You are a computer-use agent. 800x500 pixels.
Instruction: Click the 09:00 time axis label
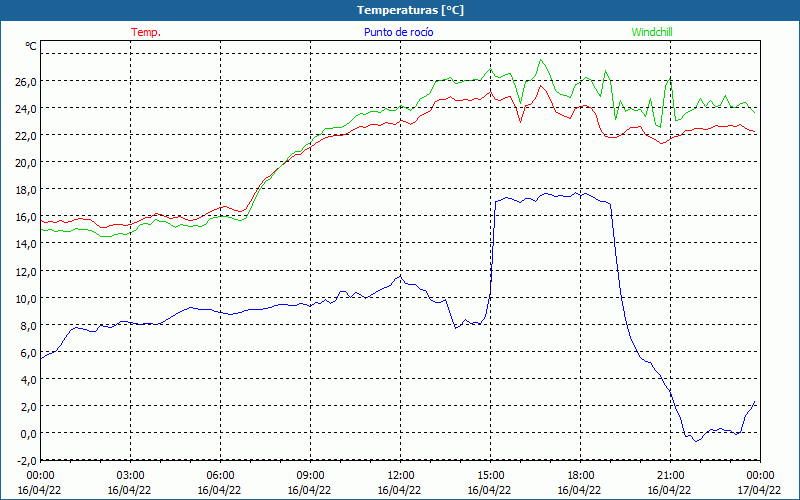(x=310, y=476)
